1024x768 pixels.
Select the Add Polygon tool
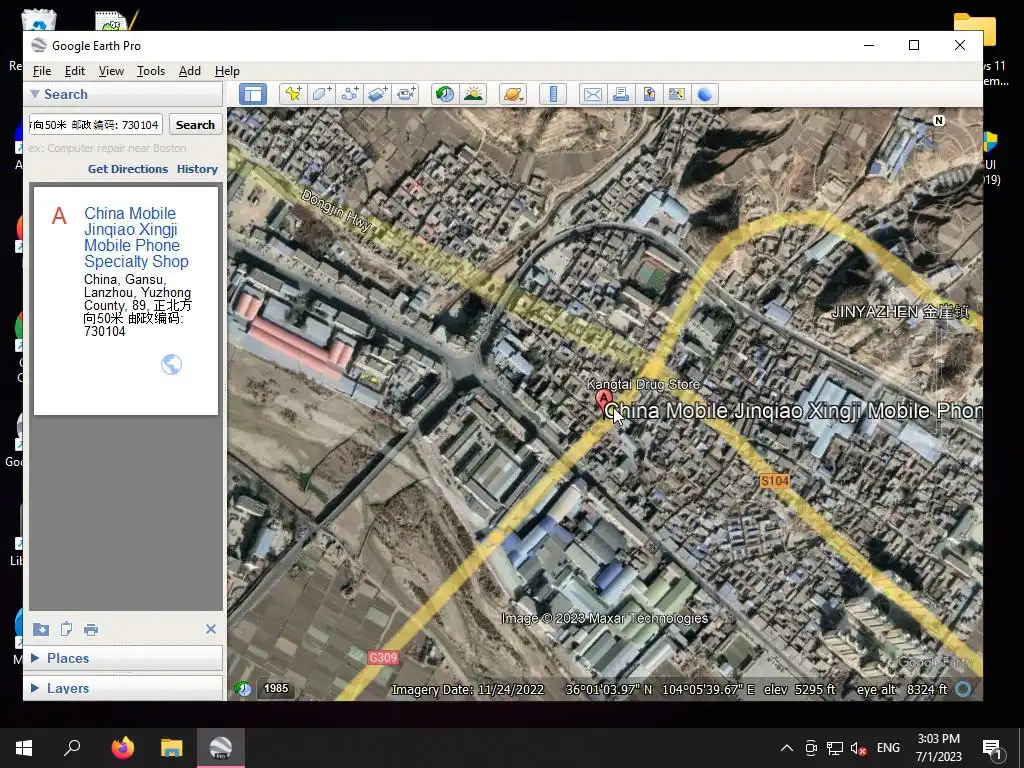point(321,94)
